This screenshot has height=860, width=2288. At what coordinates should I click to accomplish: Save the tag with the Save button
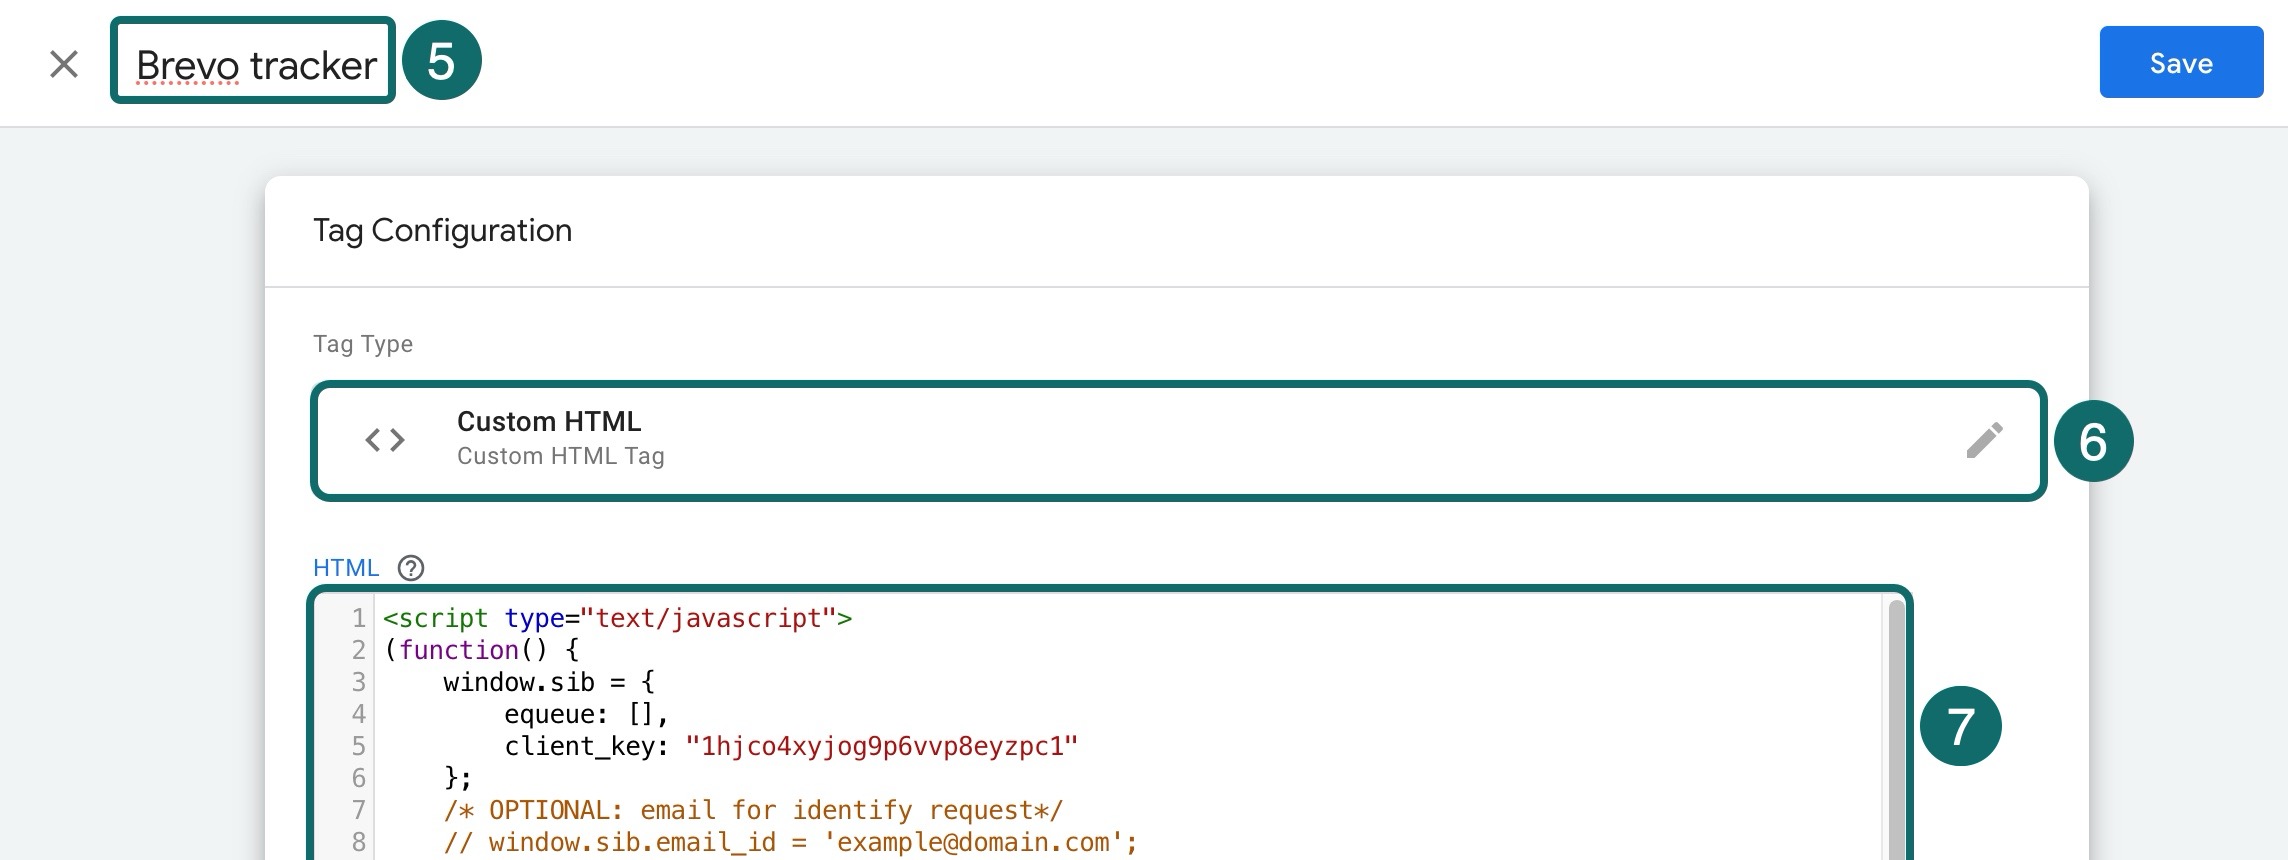[2181, 62]
